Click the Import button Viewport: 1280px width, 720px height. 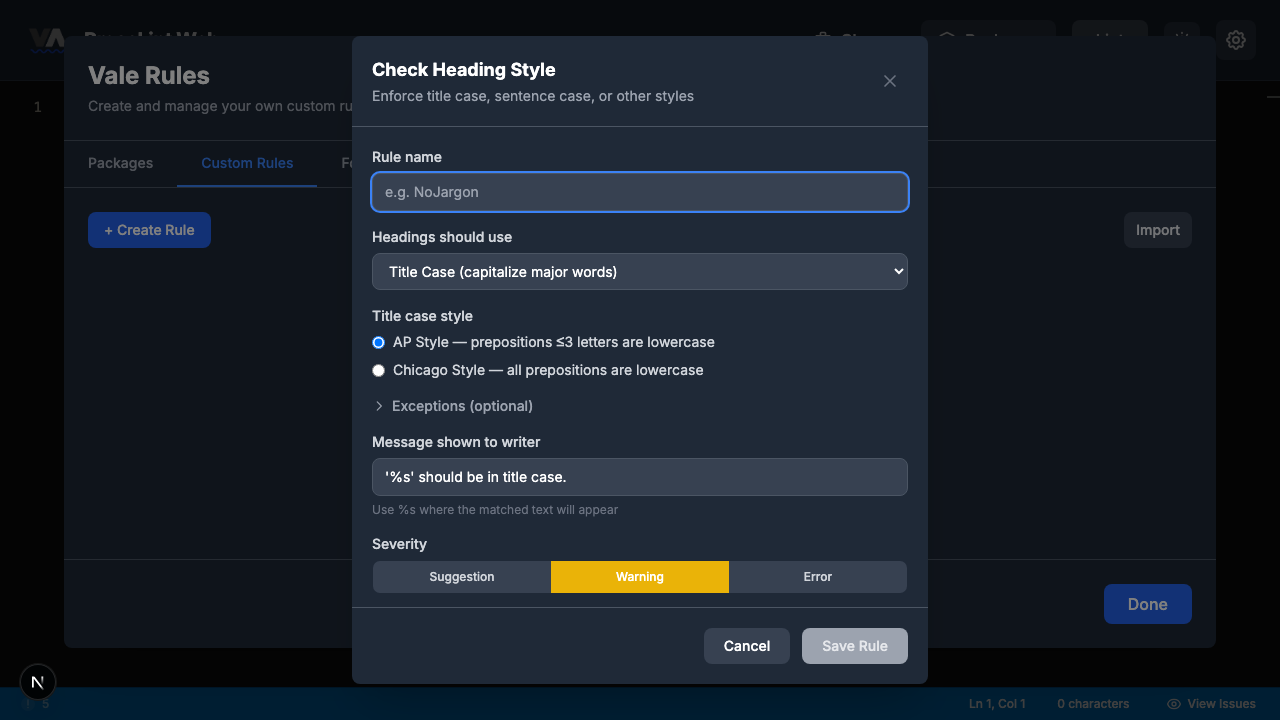click(1157, 230)
